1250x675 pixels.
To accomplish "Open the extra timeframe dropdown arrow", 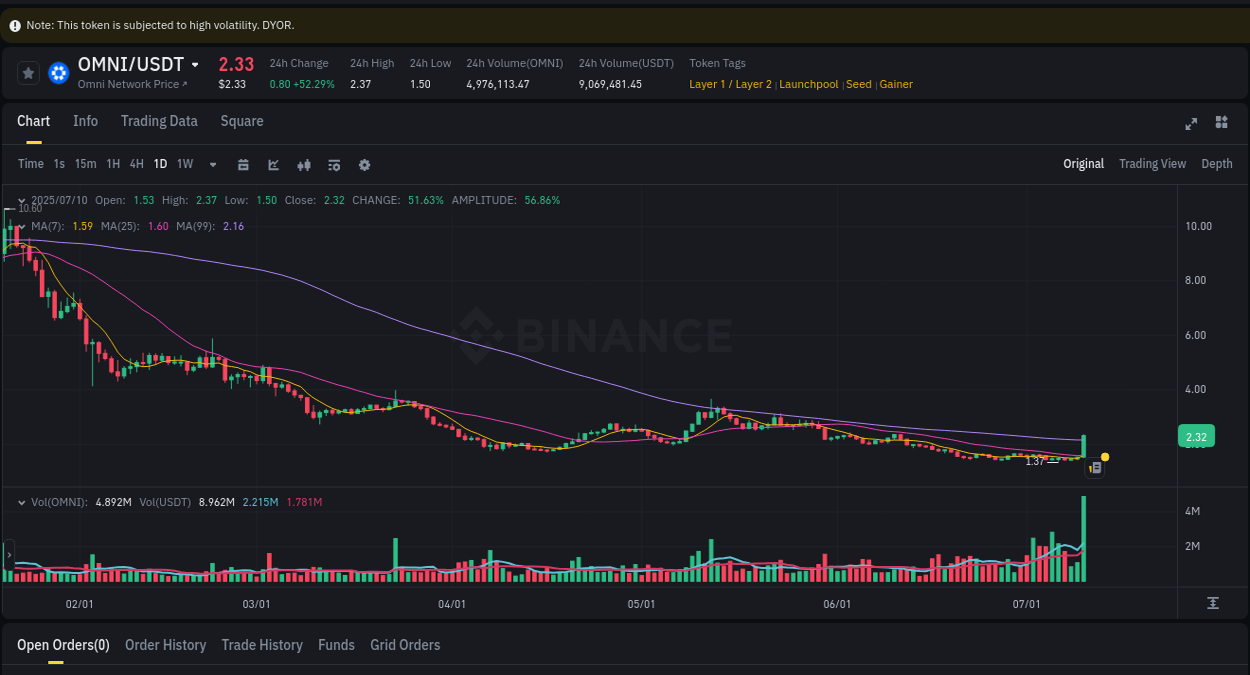I will (212, 164).
